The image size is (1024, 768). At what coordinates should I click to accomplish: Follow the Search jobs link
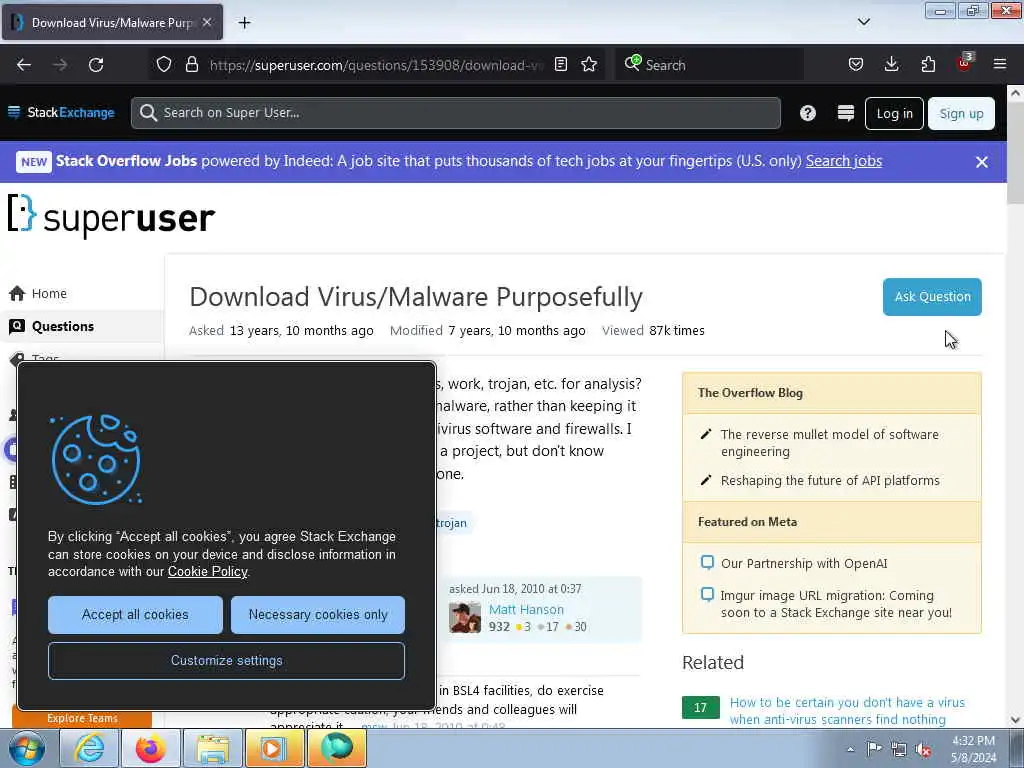pyautogui.click(x=844, y=161)
